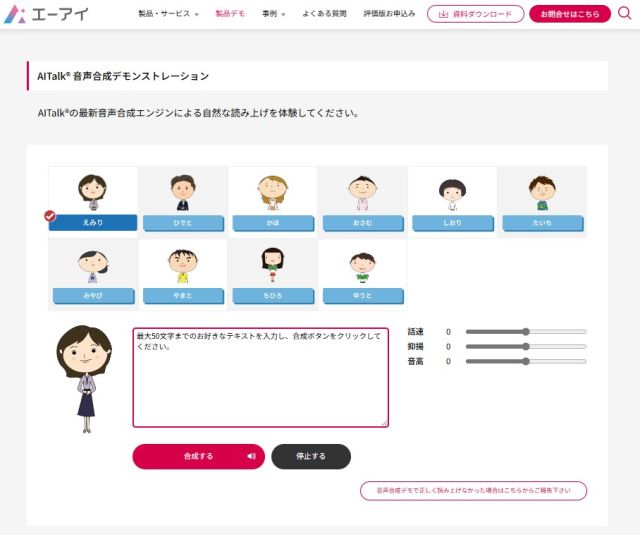
Task: Open the search magnifier icon
Action: click(624, 13)
